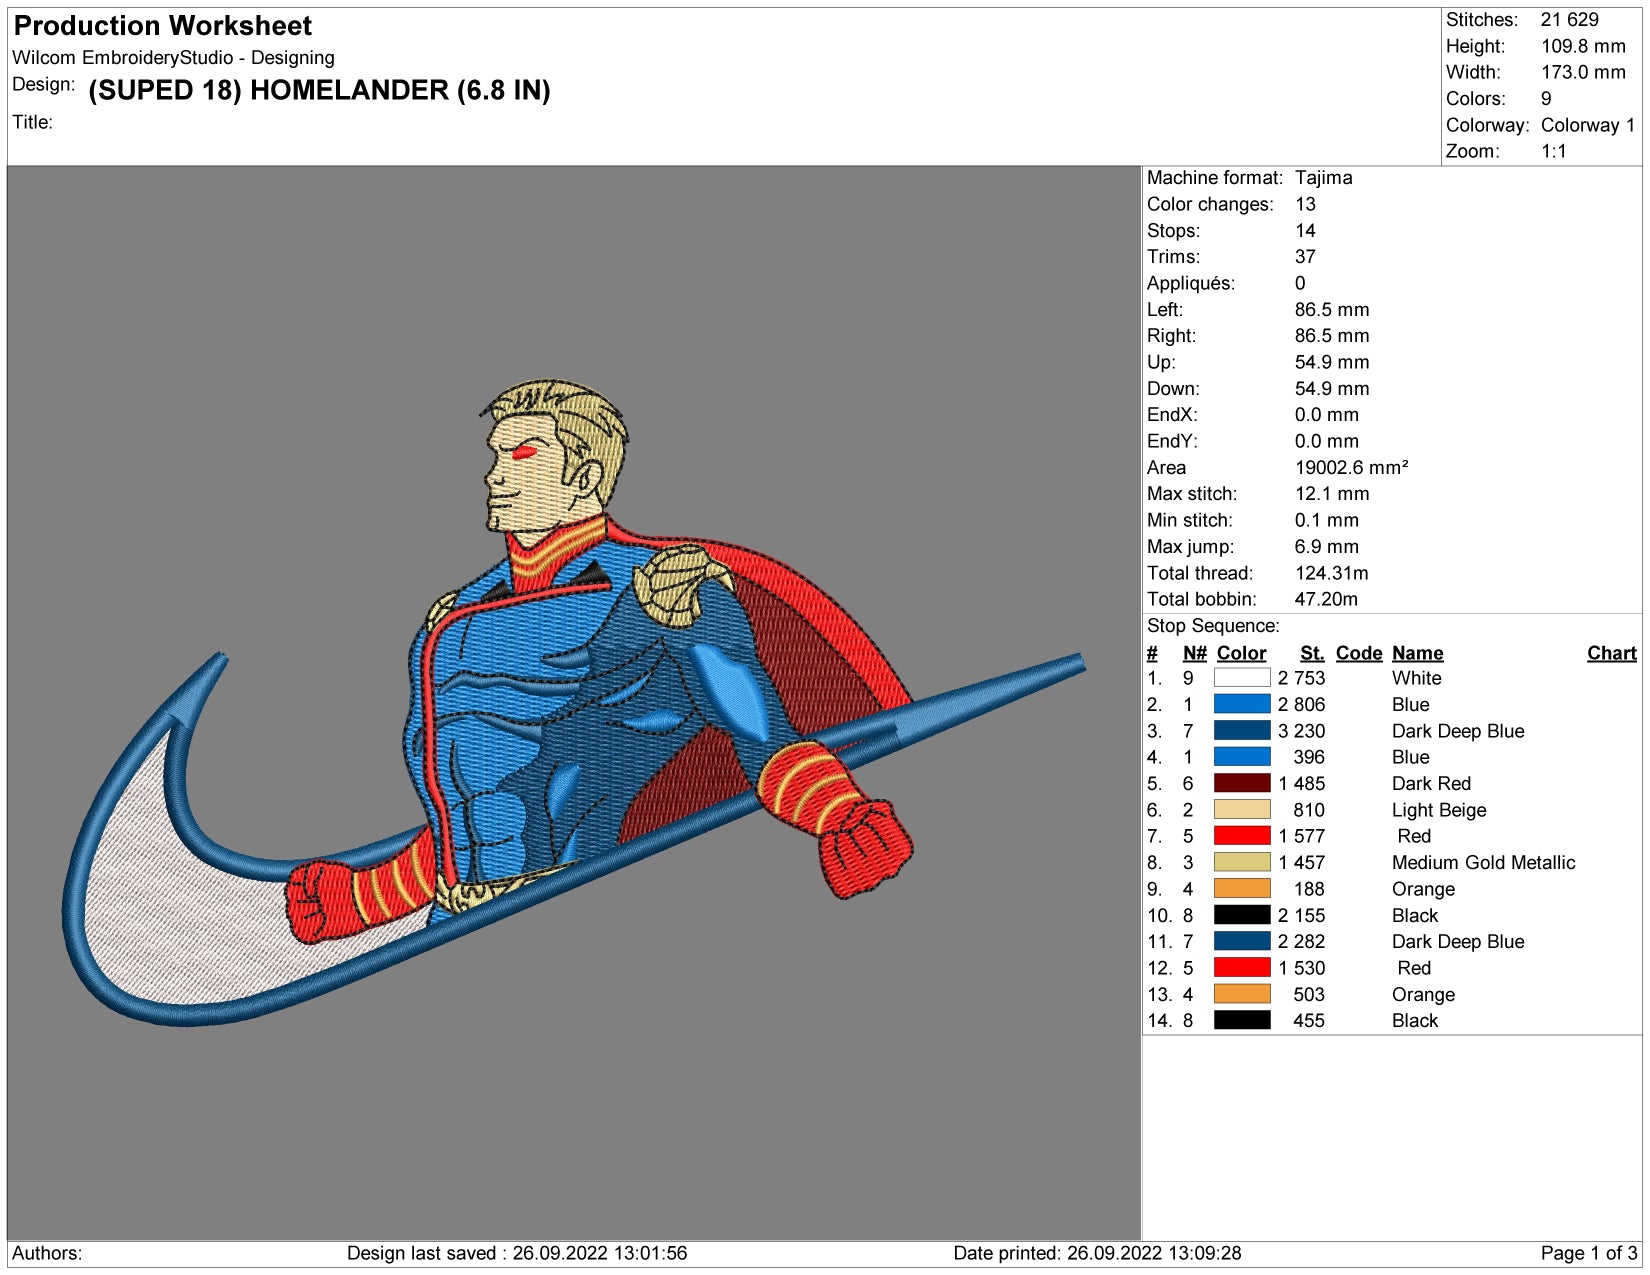Click the 'Stop Sequence:' label

pyautogui.click(x=1213, y=626)
